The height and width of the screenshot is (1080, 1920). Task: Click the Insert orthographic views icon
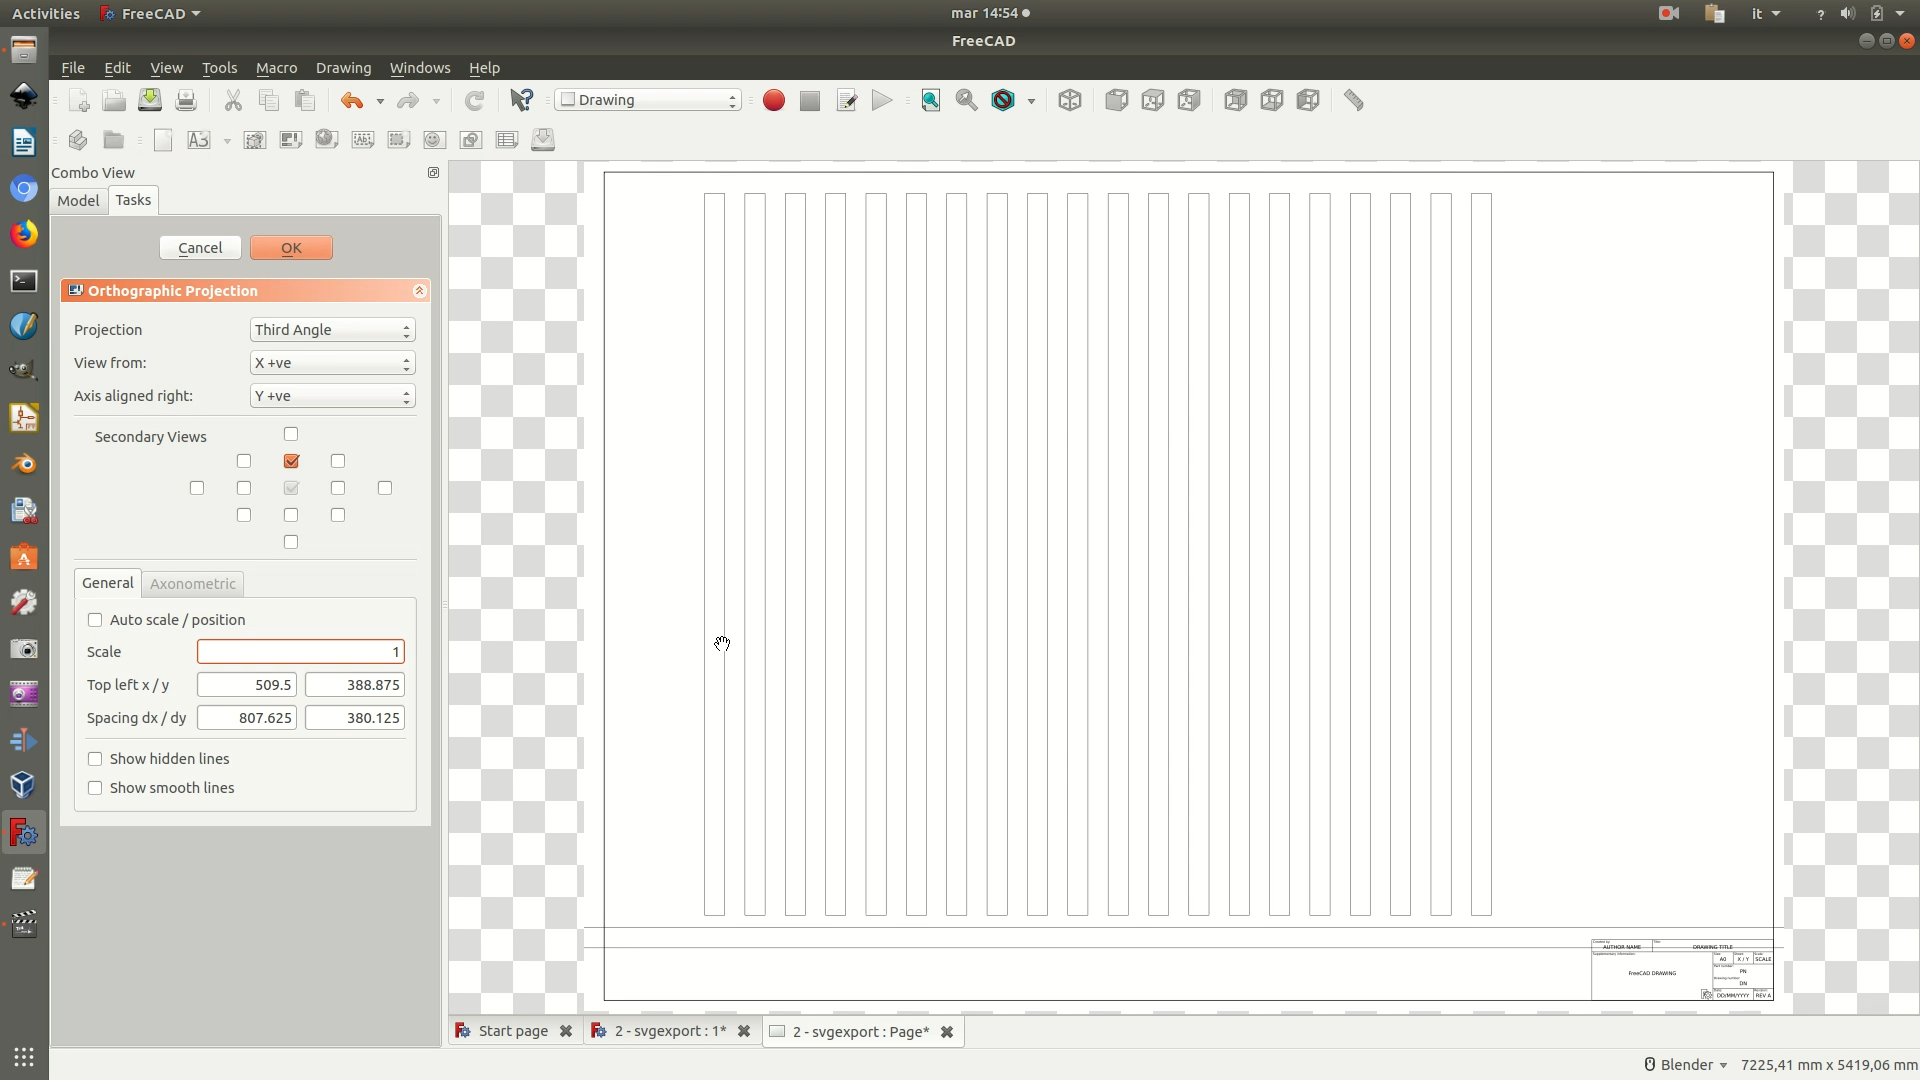291,140
